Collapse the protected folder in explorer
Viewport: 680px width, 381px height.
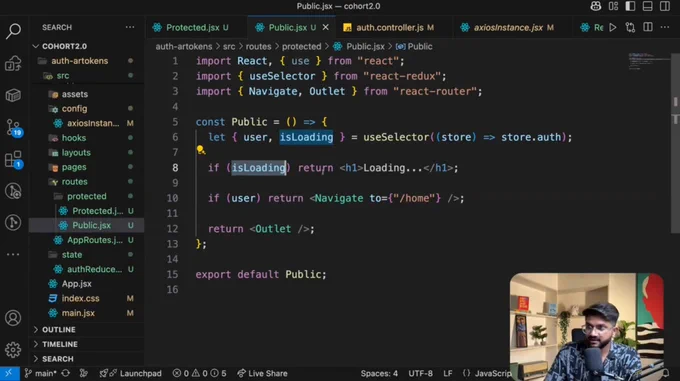87,196
